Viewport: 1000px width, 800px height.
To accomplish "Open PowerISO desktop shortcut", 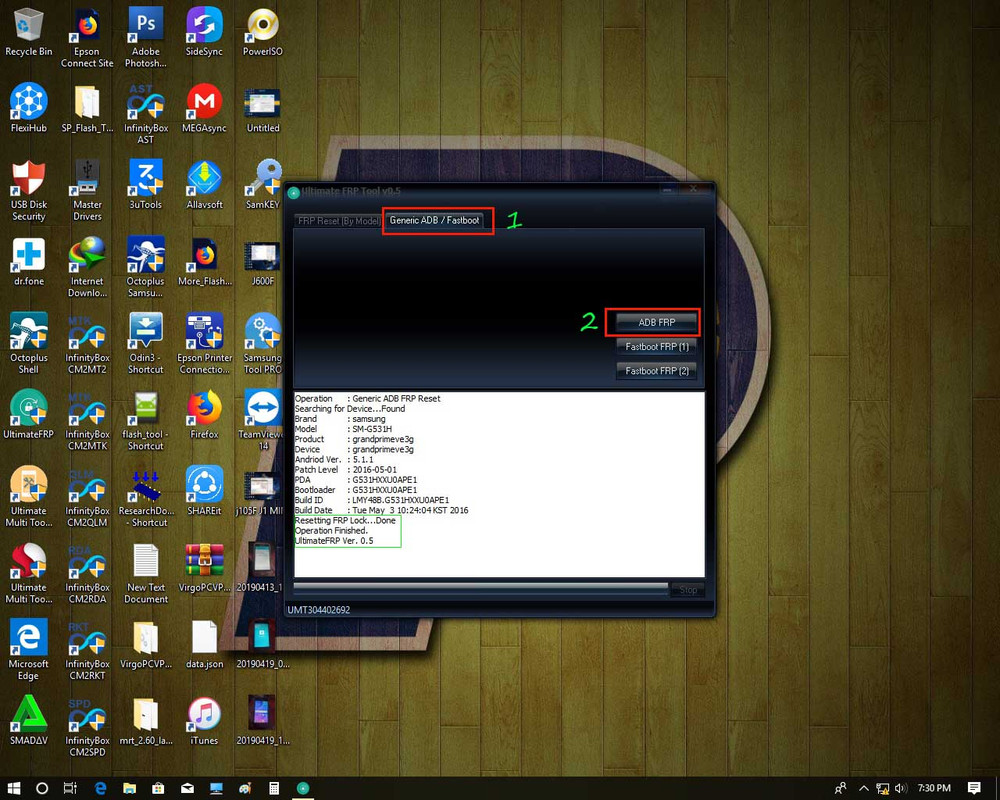I will tap(263, 32).
